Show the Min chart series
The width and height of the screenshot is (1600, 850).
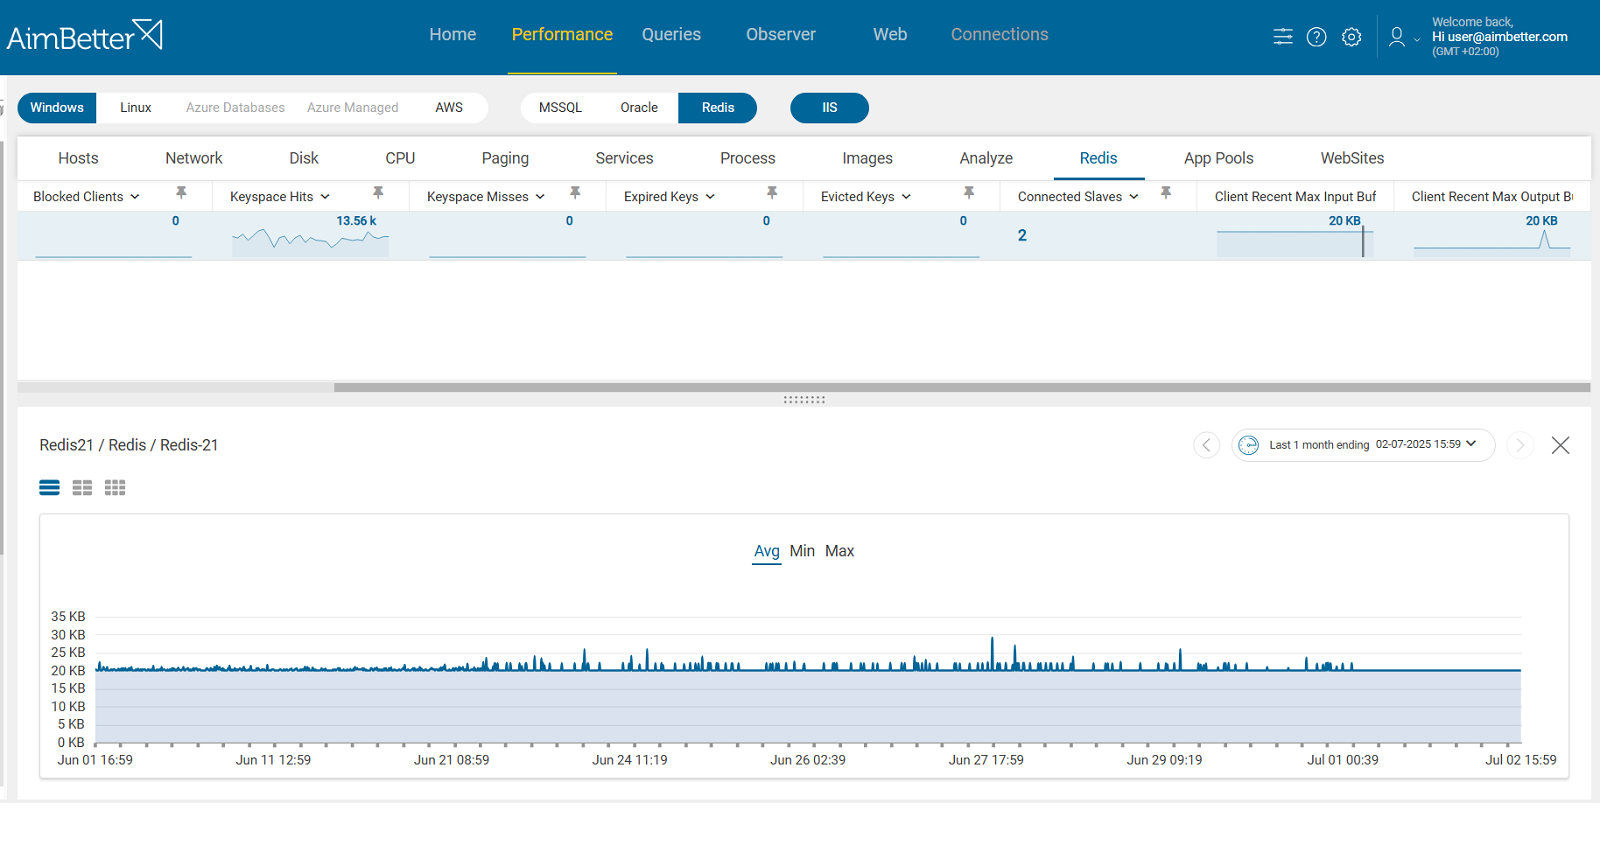[x=802, y=551]
